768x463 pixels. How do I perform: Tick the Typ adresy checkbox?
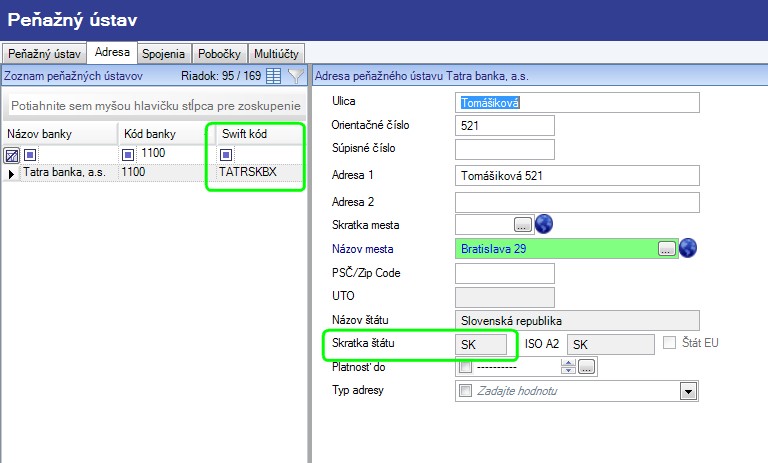click(465, 391)
